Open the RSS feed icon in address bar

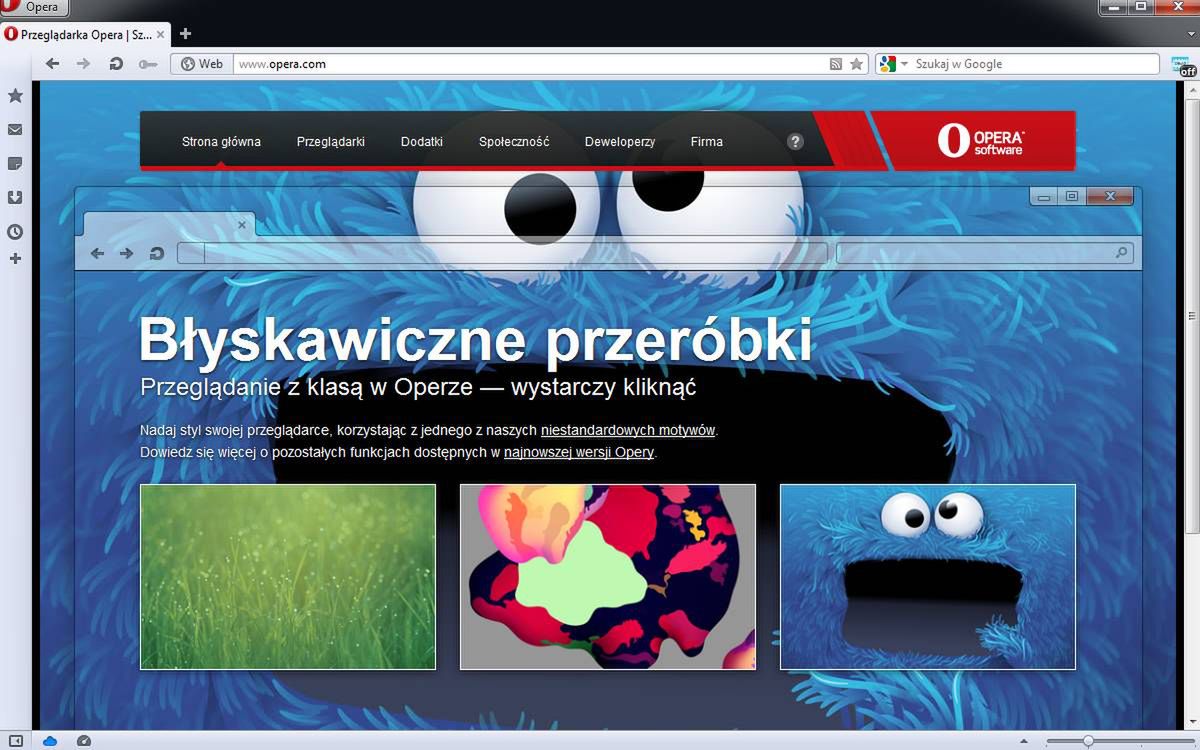836,64
